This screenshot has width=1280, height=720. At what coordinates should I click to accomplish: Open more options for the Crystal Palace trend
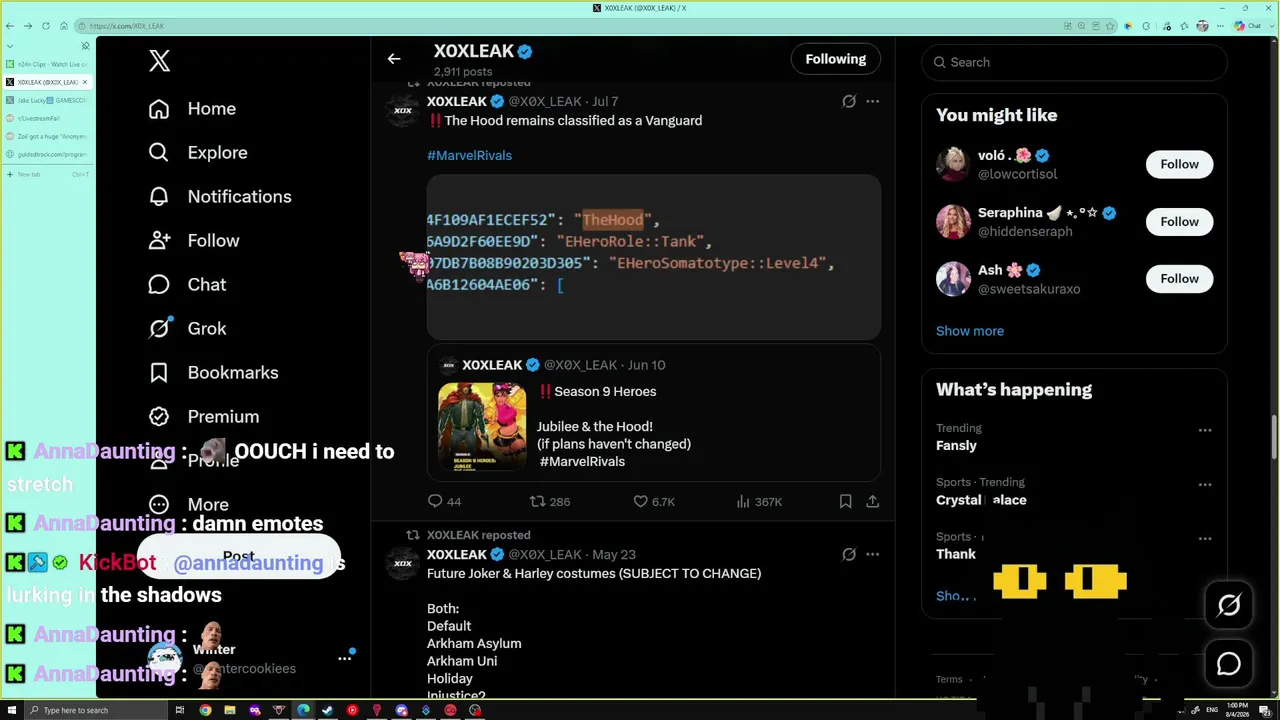click(1205, 484)
